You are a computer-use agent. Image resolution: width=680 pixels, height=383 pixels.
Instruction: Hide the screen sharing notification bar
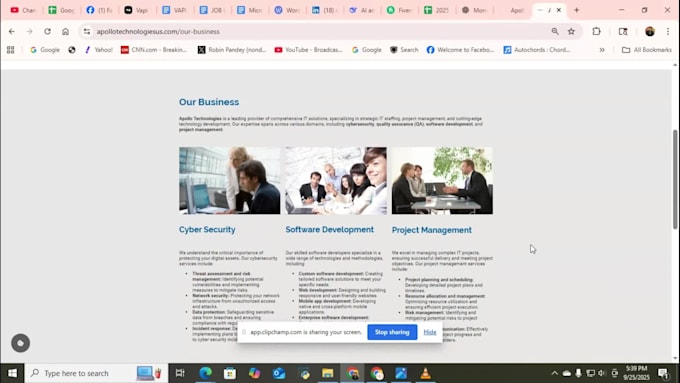tap(430, 332)
